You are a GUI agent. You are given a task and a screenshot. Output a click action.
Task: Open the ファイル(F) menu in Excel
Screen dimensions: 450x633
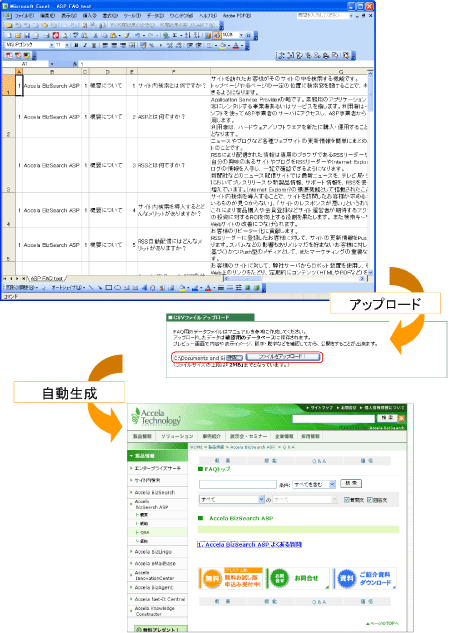click(24, 15)
